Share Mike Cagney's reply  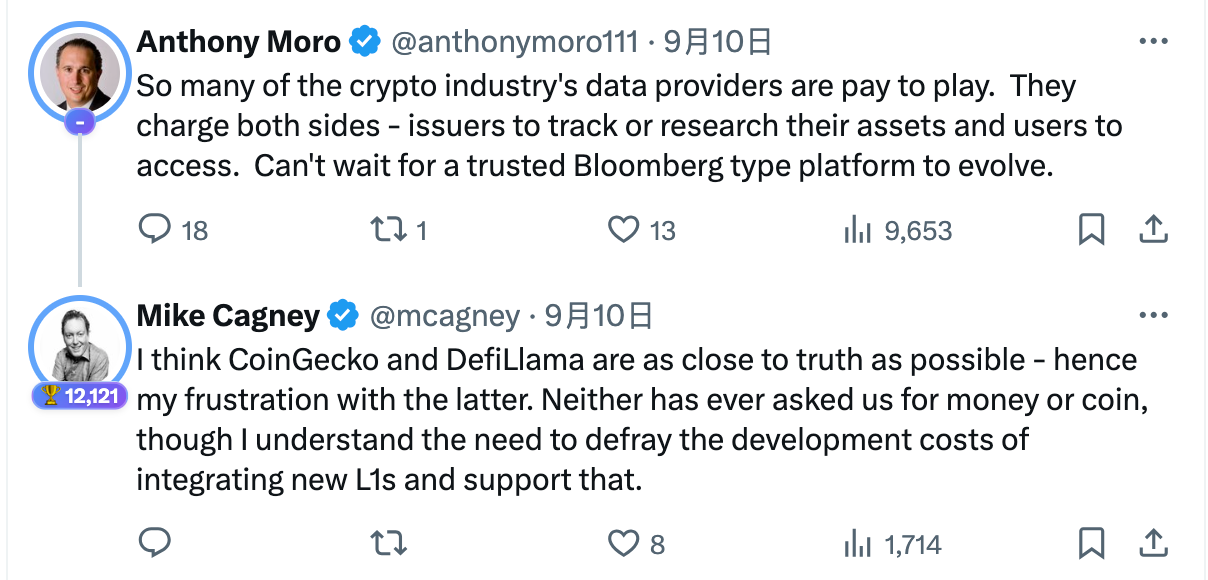click(1153, 545)
